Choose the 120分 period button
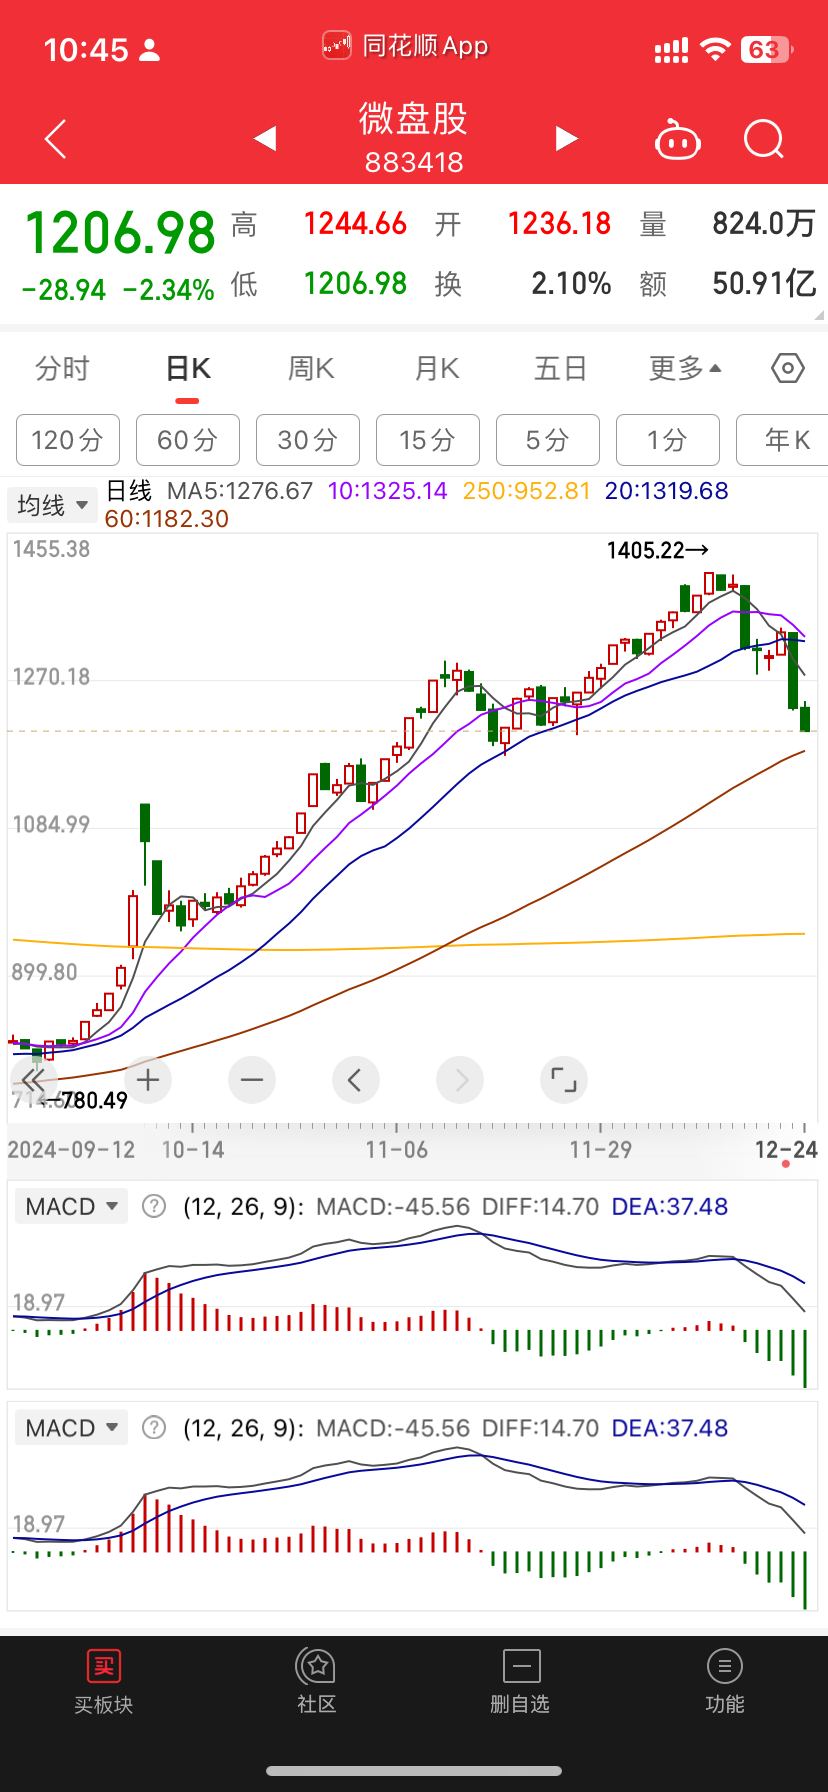Viewport: 828px width, 1792px height. click(x=68, y=440)
